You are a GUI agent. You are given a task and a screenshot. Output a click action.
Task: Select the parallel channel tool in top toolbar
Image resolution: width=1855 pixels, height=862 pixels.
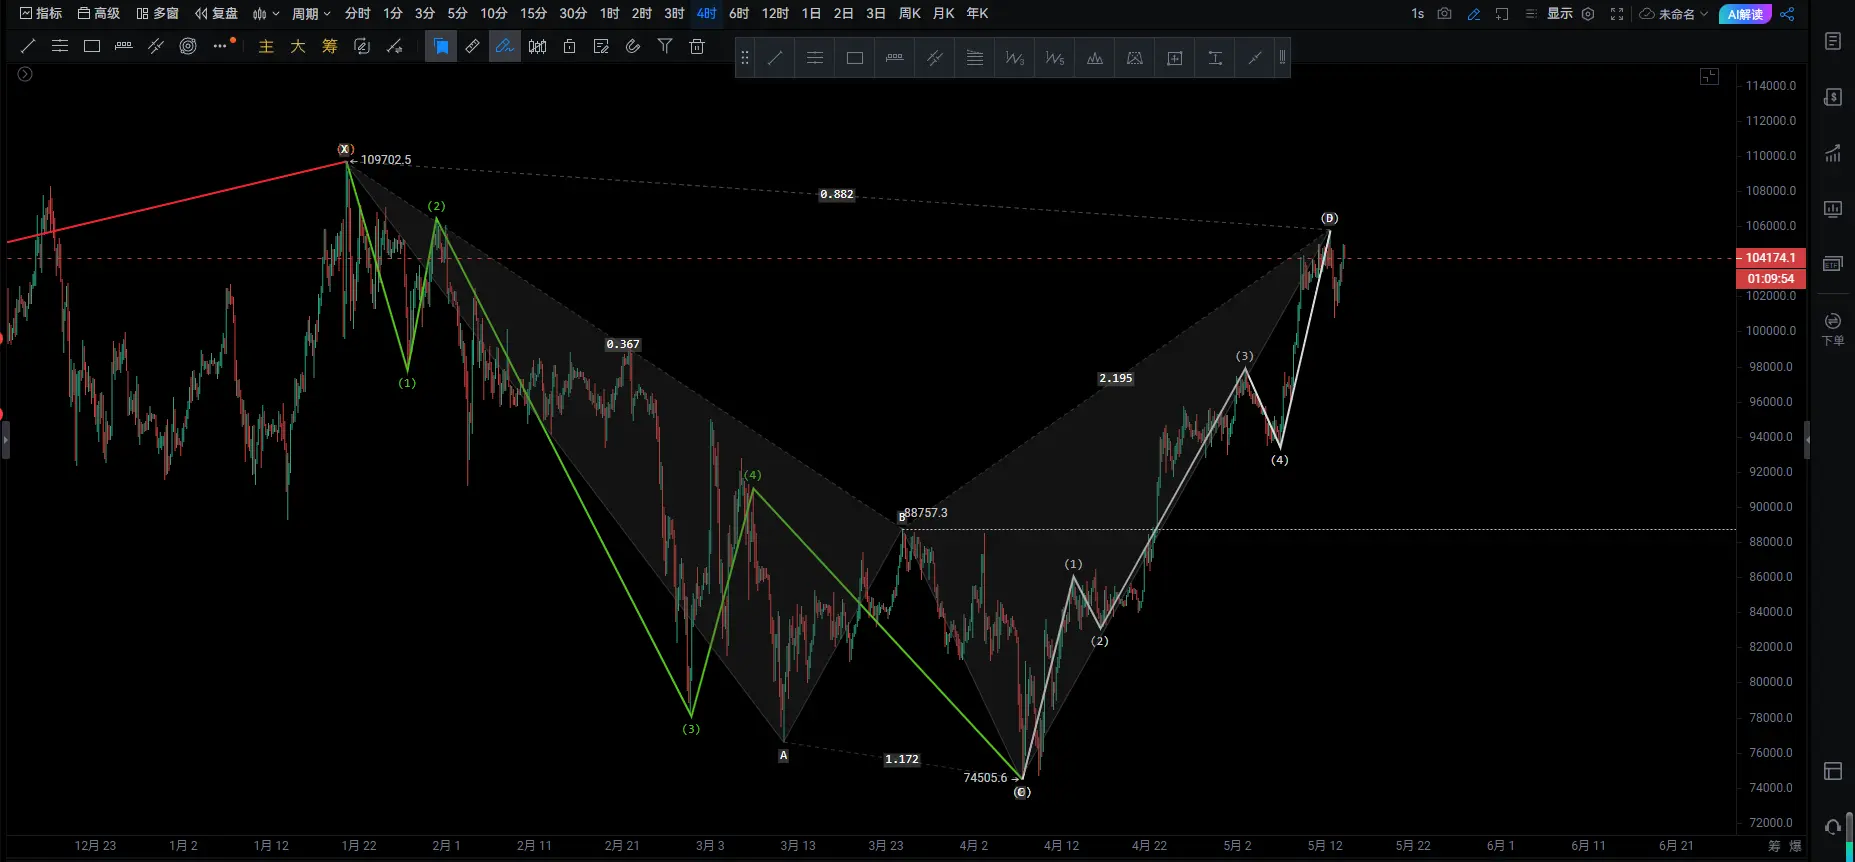(156, 46)
